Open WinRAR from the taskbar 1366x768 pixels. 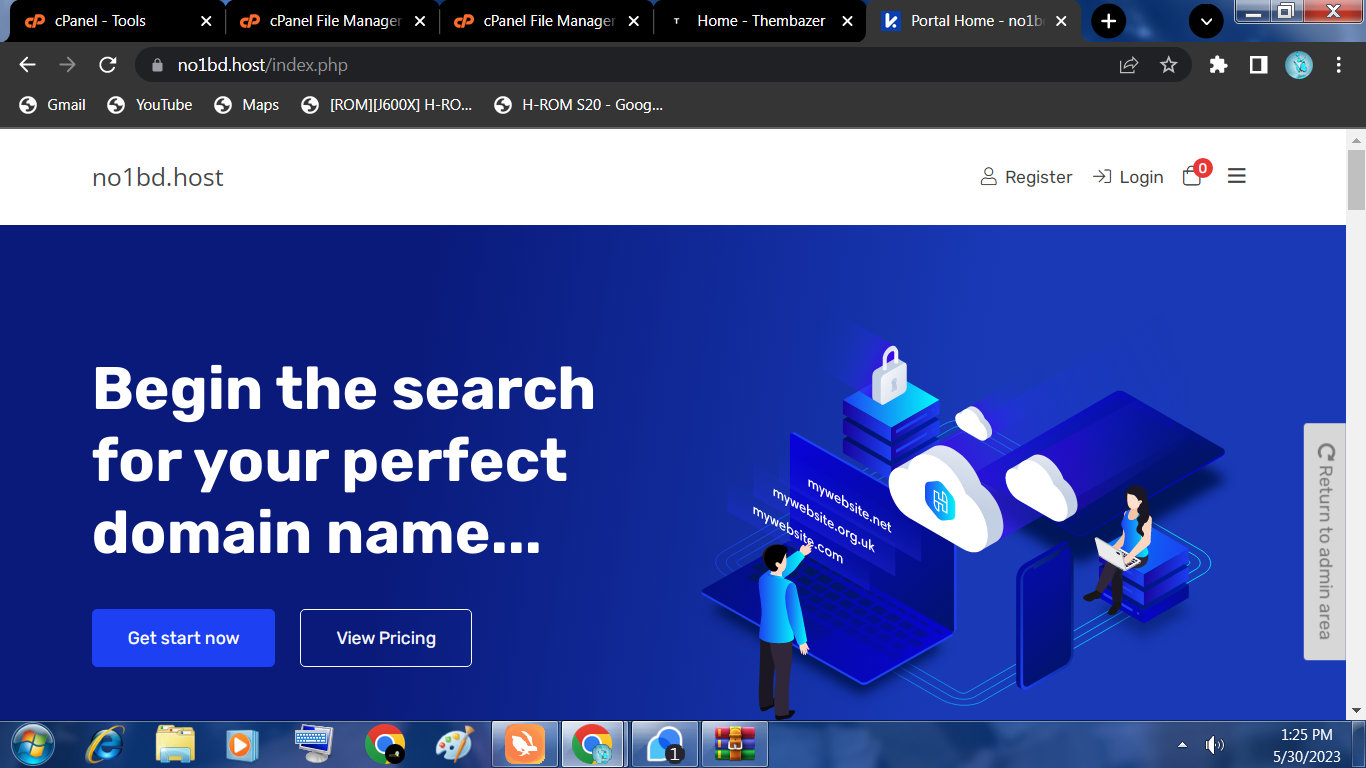[734, 745]
